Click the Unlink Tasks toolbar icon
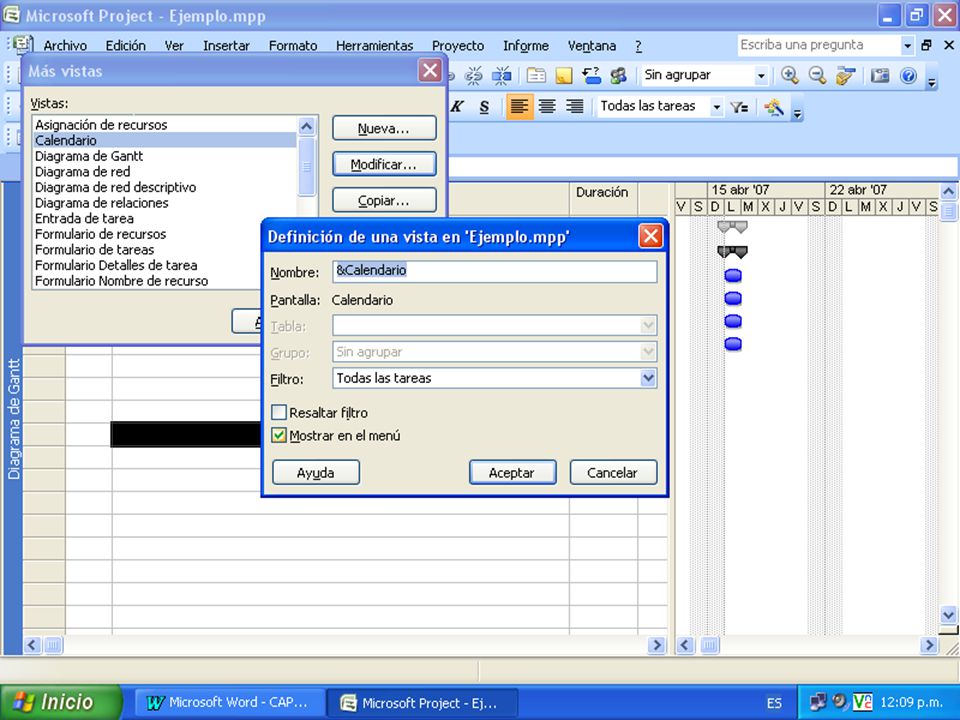 pyautogui.click(x=473, y=75)
